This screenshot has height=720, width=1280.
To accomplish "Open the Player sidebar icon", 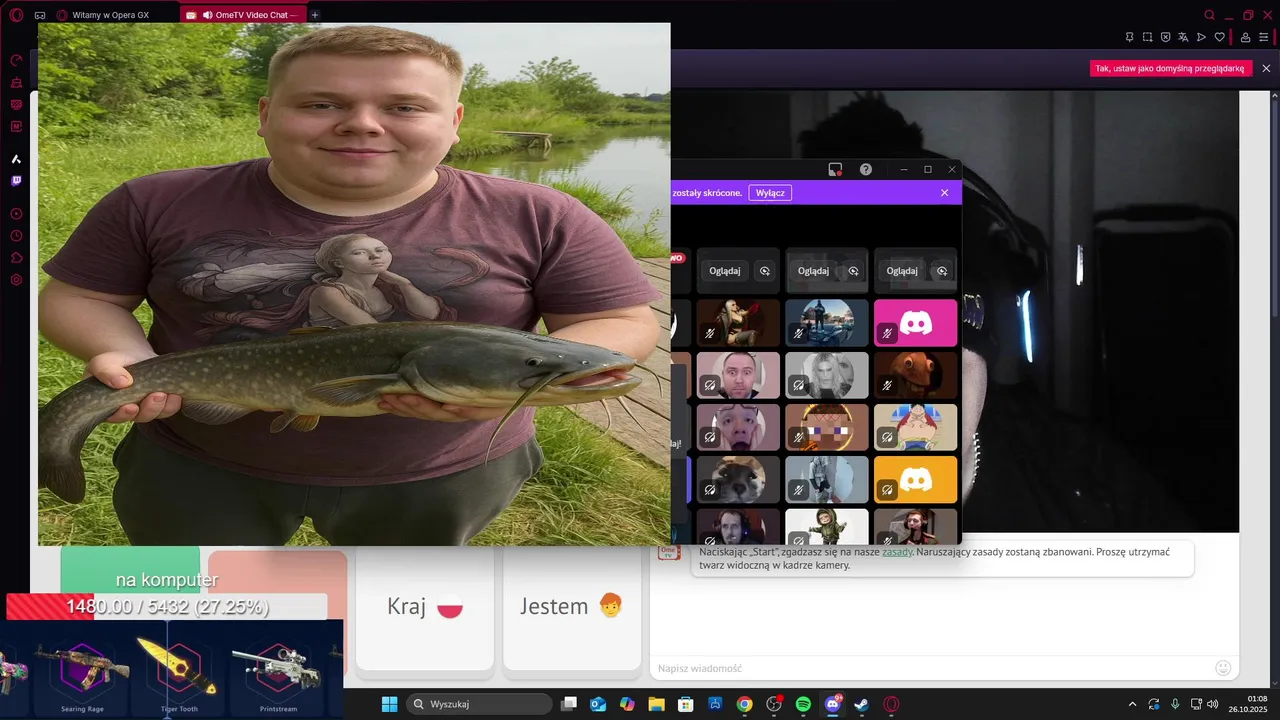I will [x=16, y=214].
